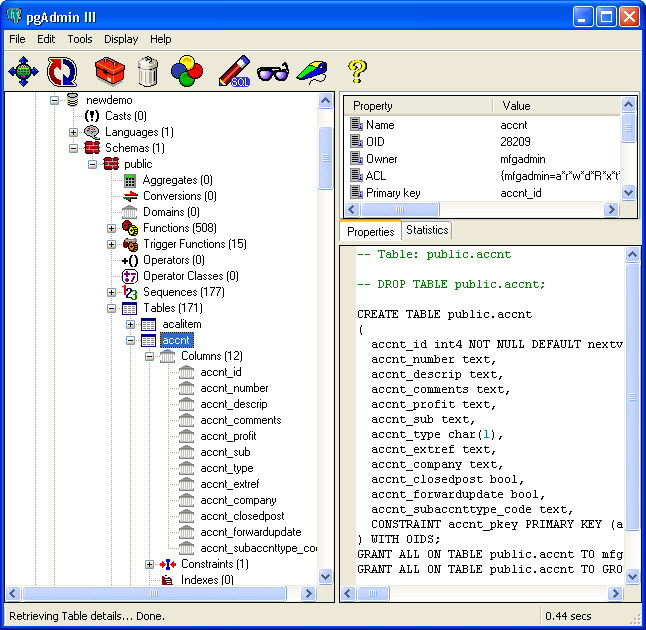Viewport: 646px width, 630px height.
Task: Click the Casts node icon
Action: point(91,116)
